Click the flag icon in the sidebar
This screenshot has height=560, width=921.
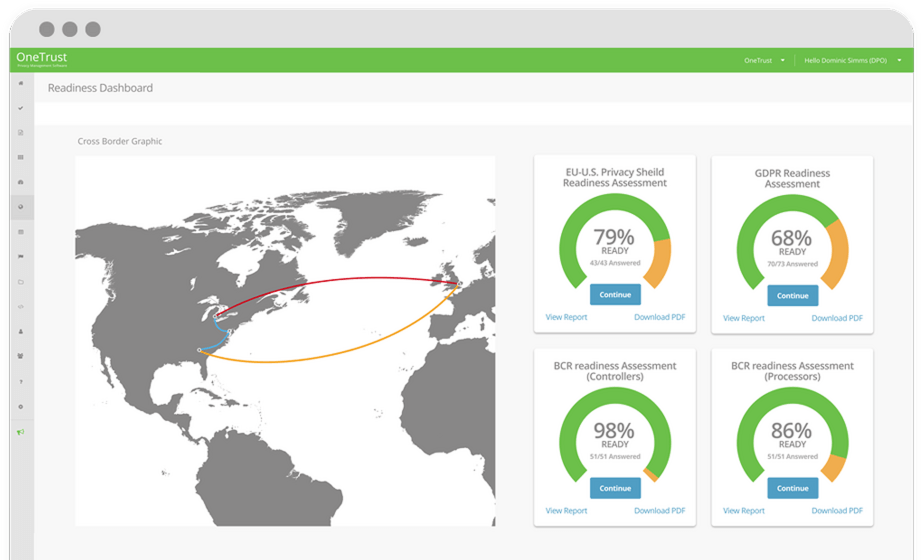(x=21, y=257)
